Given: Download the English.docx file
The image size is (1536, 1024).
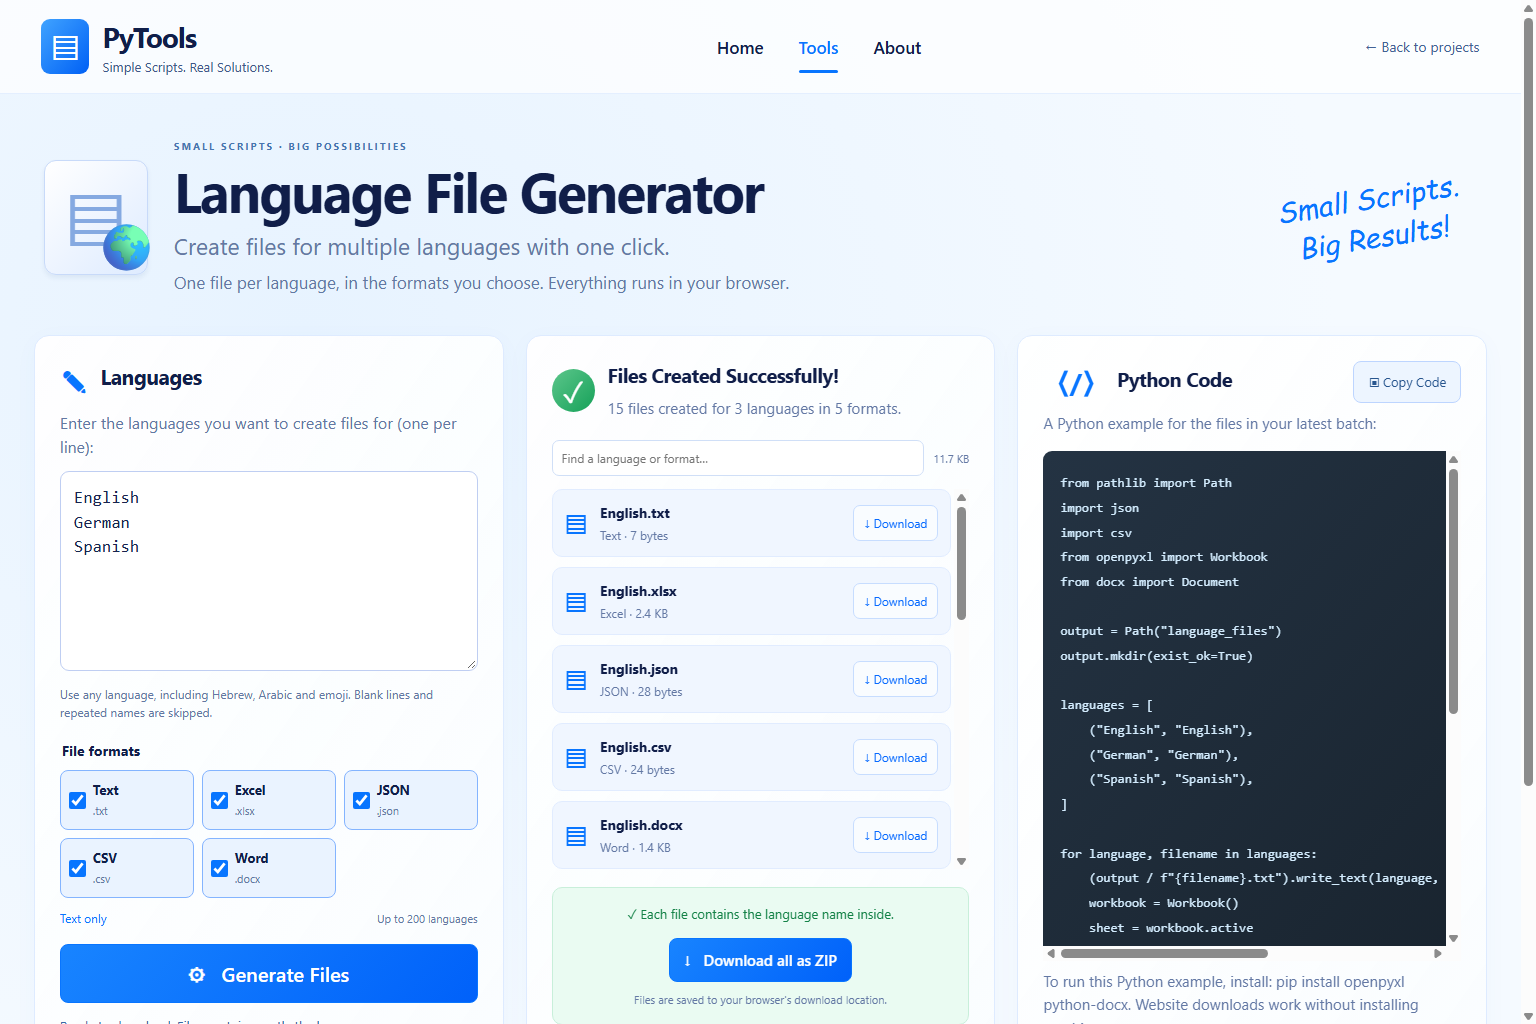Looking at the screenshot, I should (x=895, y=835).
